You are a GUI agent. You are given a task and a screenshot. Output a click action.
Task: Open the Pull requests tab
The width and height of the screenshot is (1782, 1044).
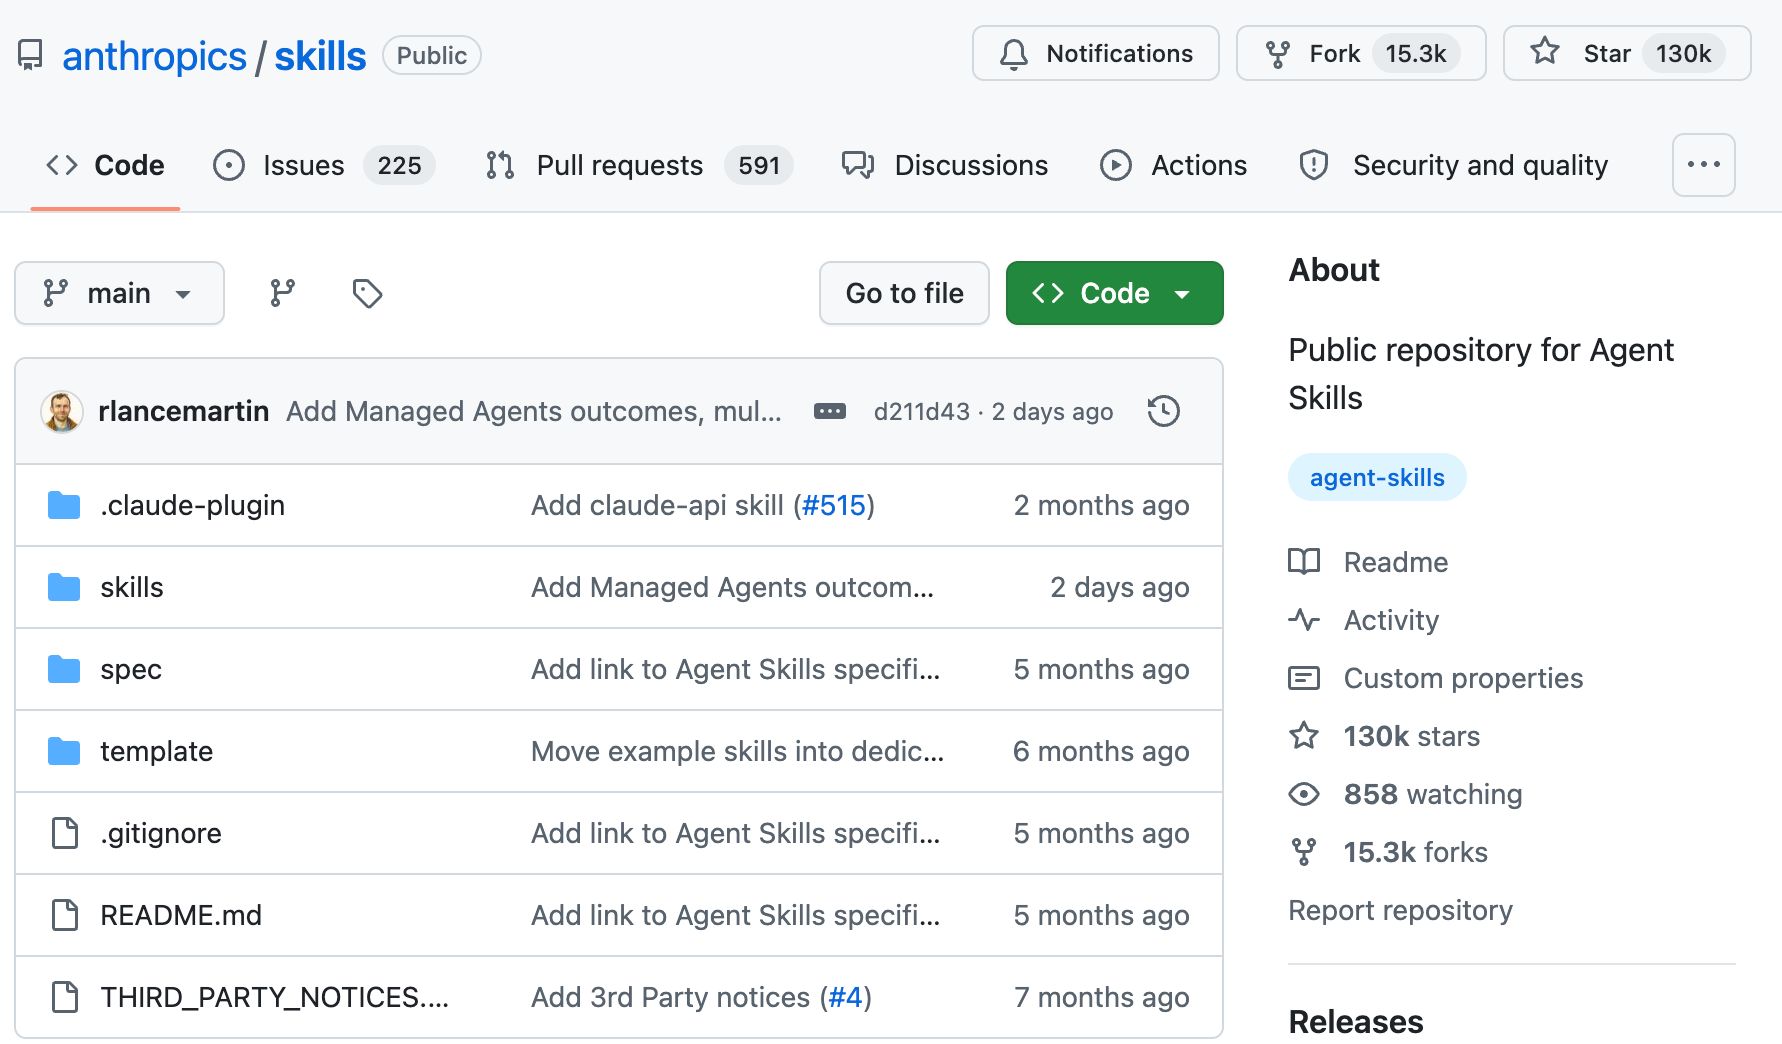638,165
